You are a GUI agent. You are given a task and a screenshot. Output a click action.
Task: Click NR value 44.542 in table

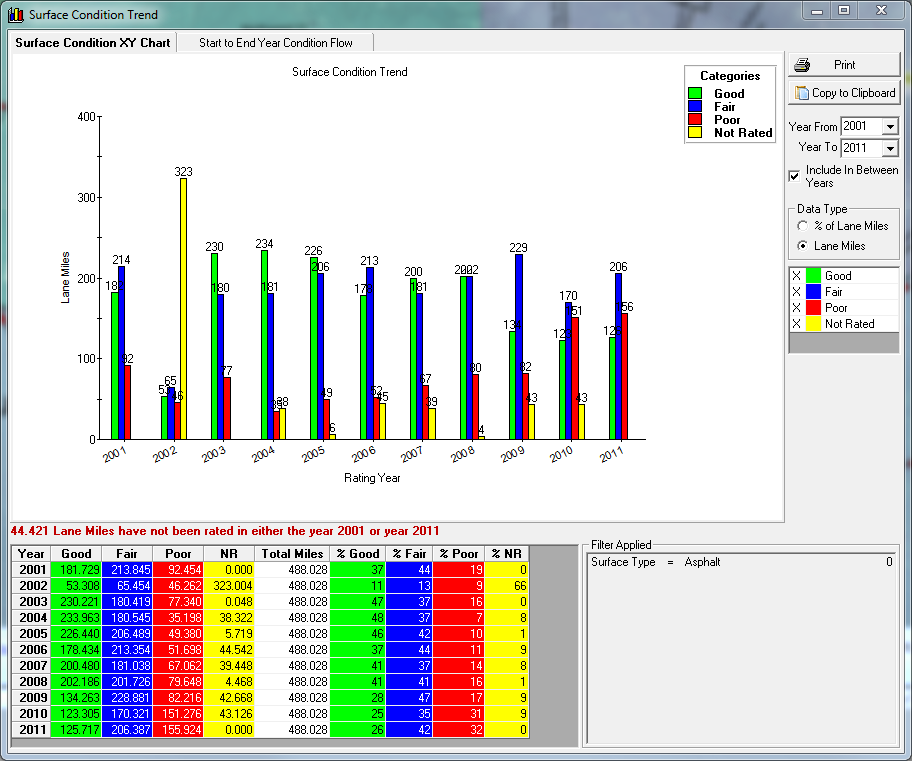click(229, 649)
